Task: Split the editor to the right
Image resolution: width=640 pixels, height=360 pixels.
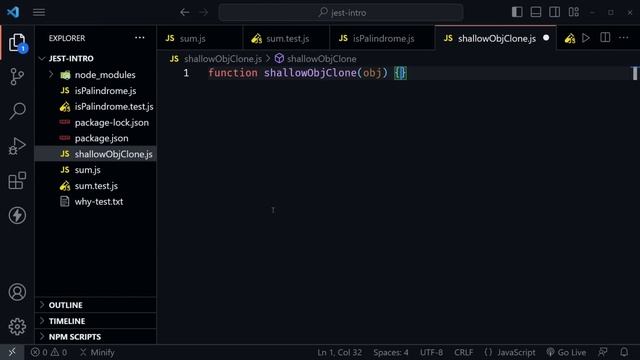Action: pos(605,38)
